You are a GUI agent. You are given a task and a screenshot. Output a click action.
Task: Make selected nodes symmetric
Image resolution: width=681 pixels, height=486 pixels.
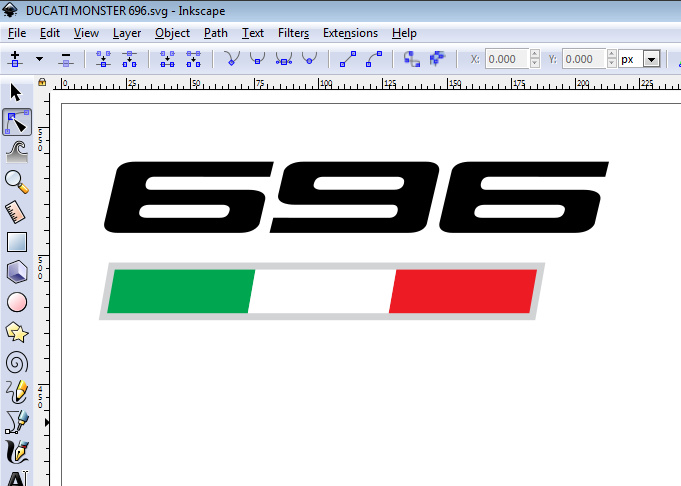pos(284,58)
